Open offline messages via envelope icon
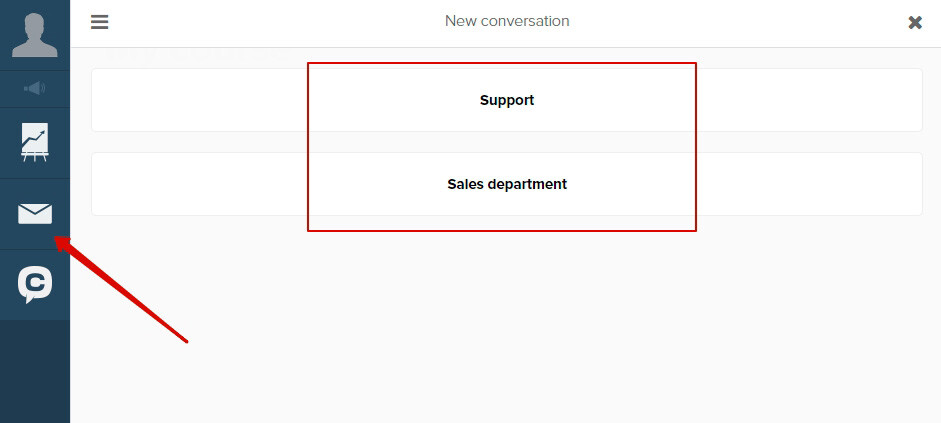The width and height of the screenshot is (941, 423). [x=35, y=214]
